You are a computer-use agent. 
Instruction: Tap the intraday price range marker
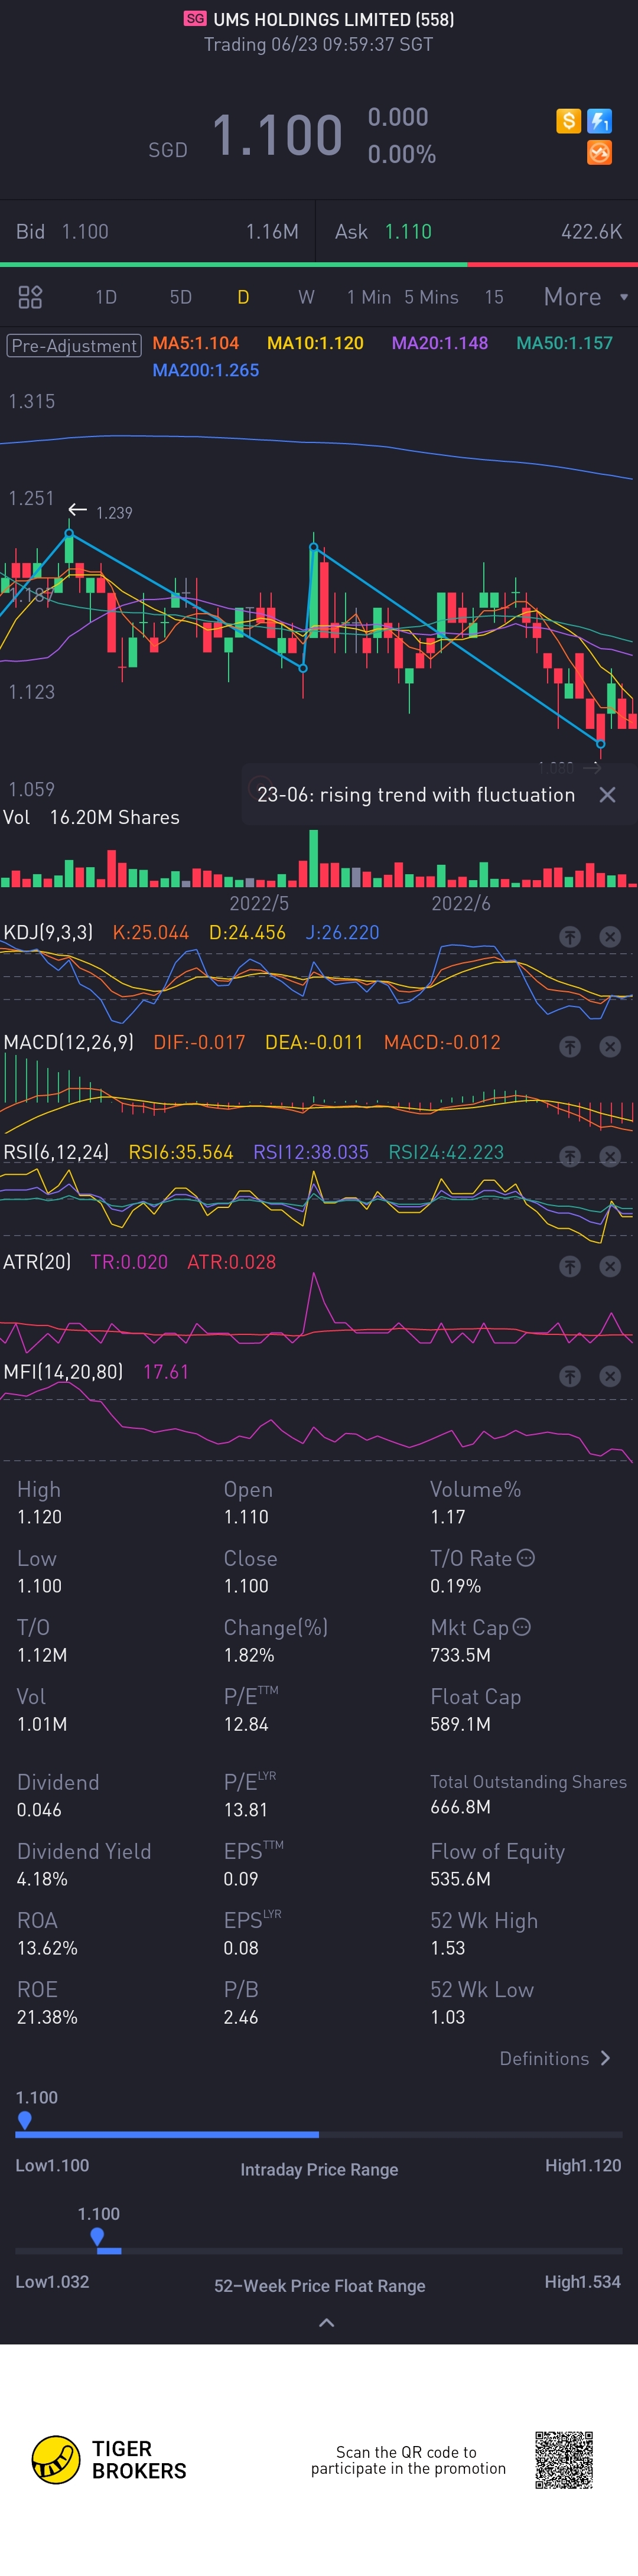pyautogui.click(x=25, y=2120)
